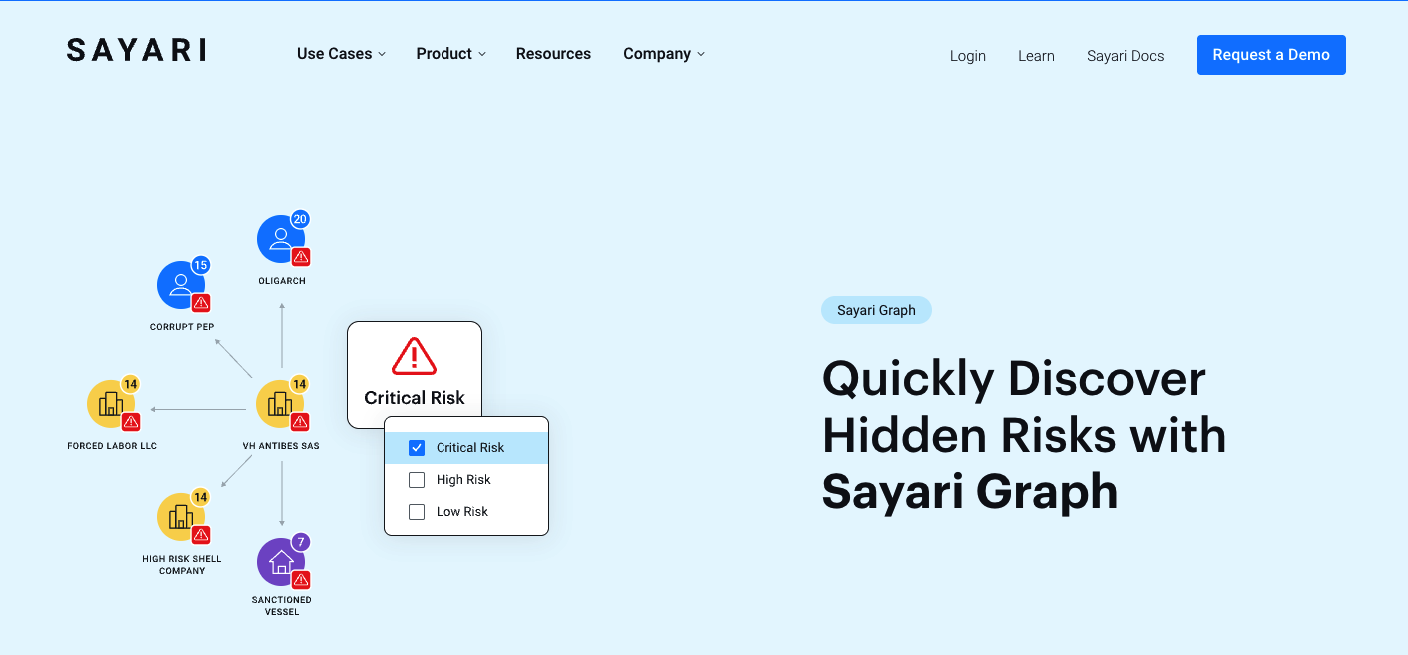This screenshot has height=655, width=1408.
Task: Click the High Risk Shell Company icon
Action: (x=180, y=517)
